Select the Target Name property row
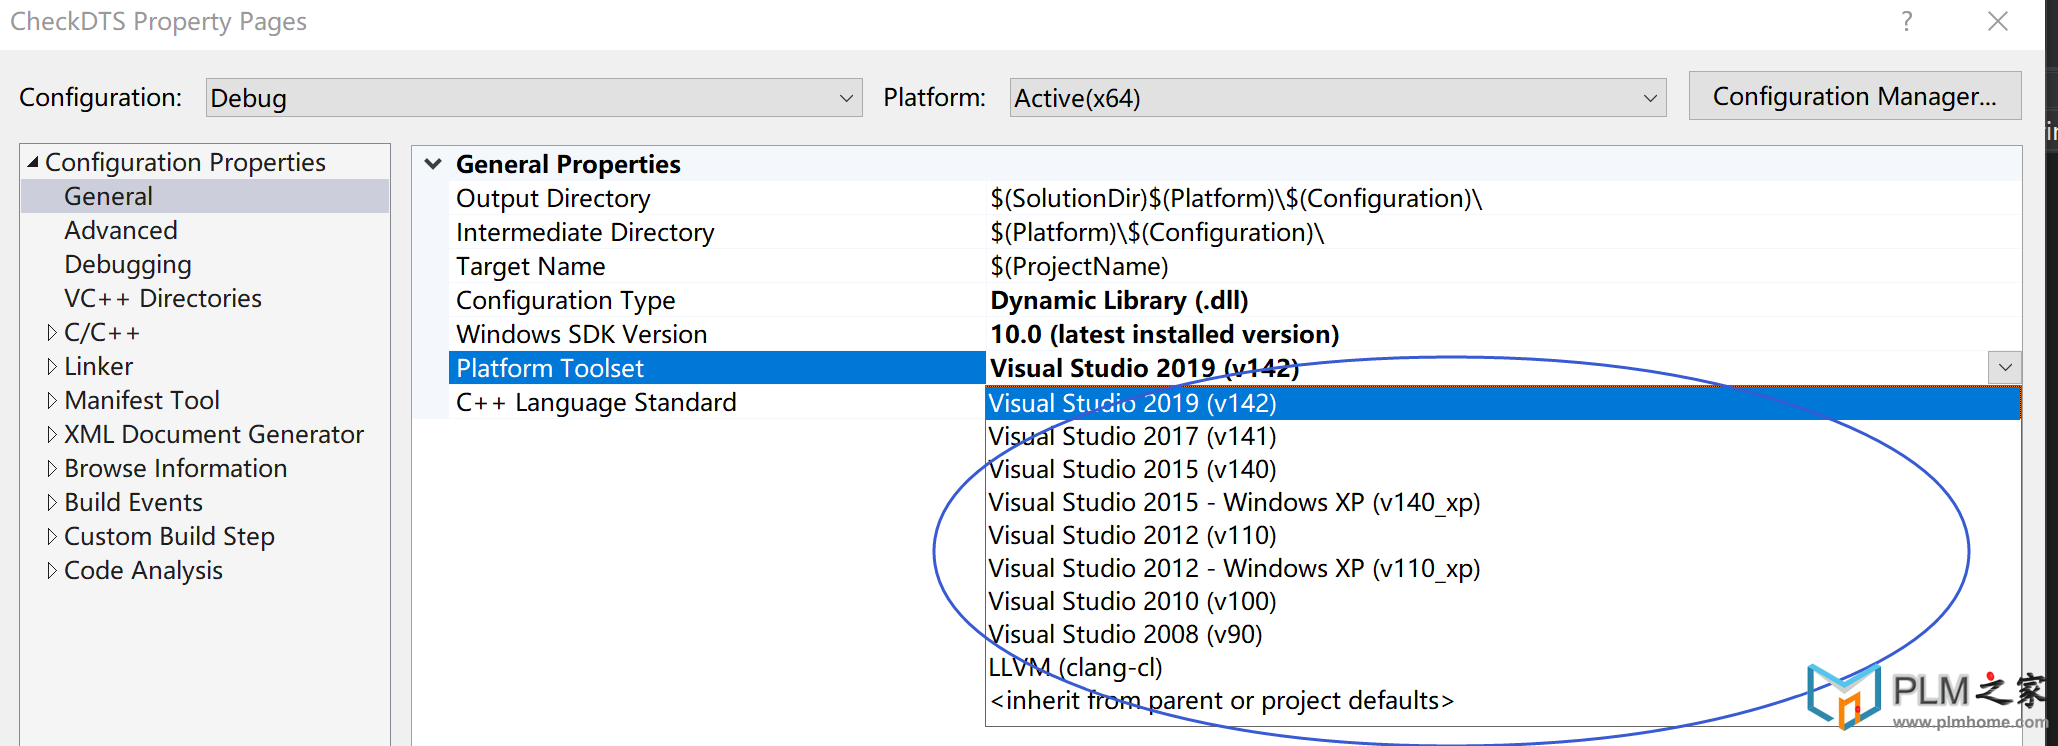Viewport: 2058px width, 746px height. (717, 266)
